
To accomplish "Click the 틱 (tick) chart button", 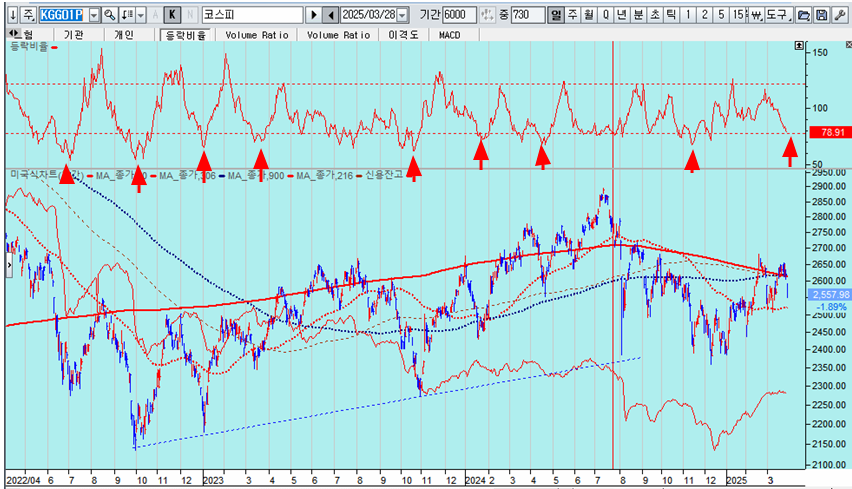I will (x=670, y=15).
